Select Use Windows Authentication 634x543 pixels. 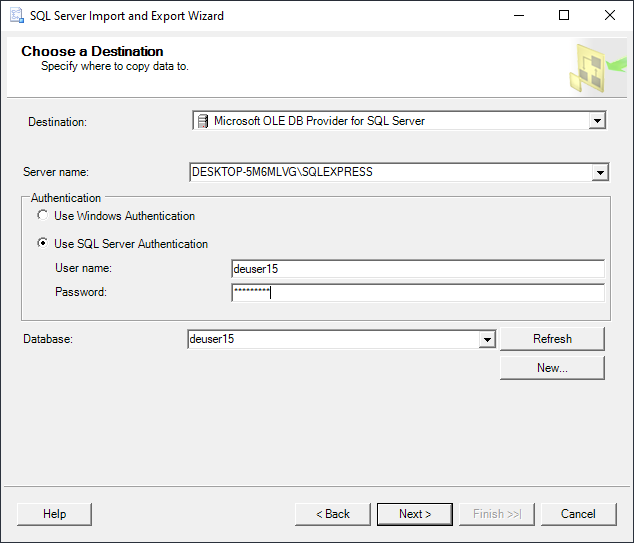click(43, 216)
